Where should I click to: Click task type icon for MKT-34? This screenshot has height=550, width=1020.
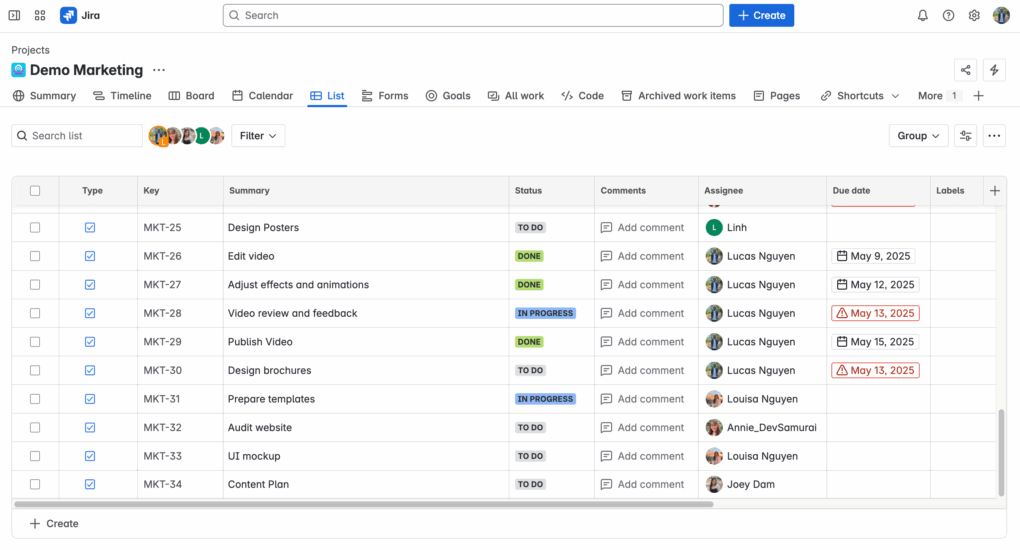click(x=90, y=484)
